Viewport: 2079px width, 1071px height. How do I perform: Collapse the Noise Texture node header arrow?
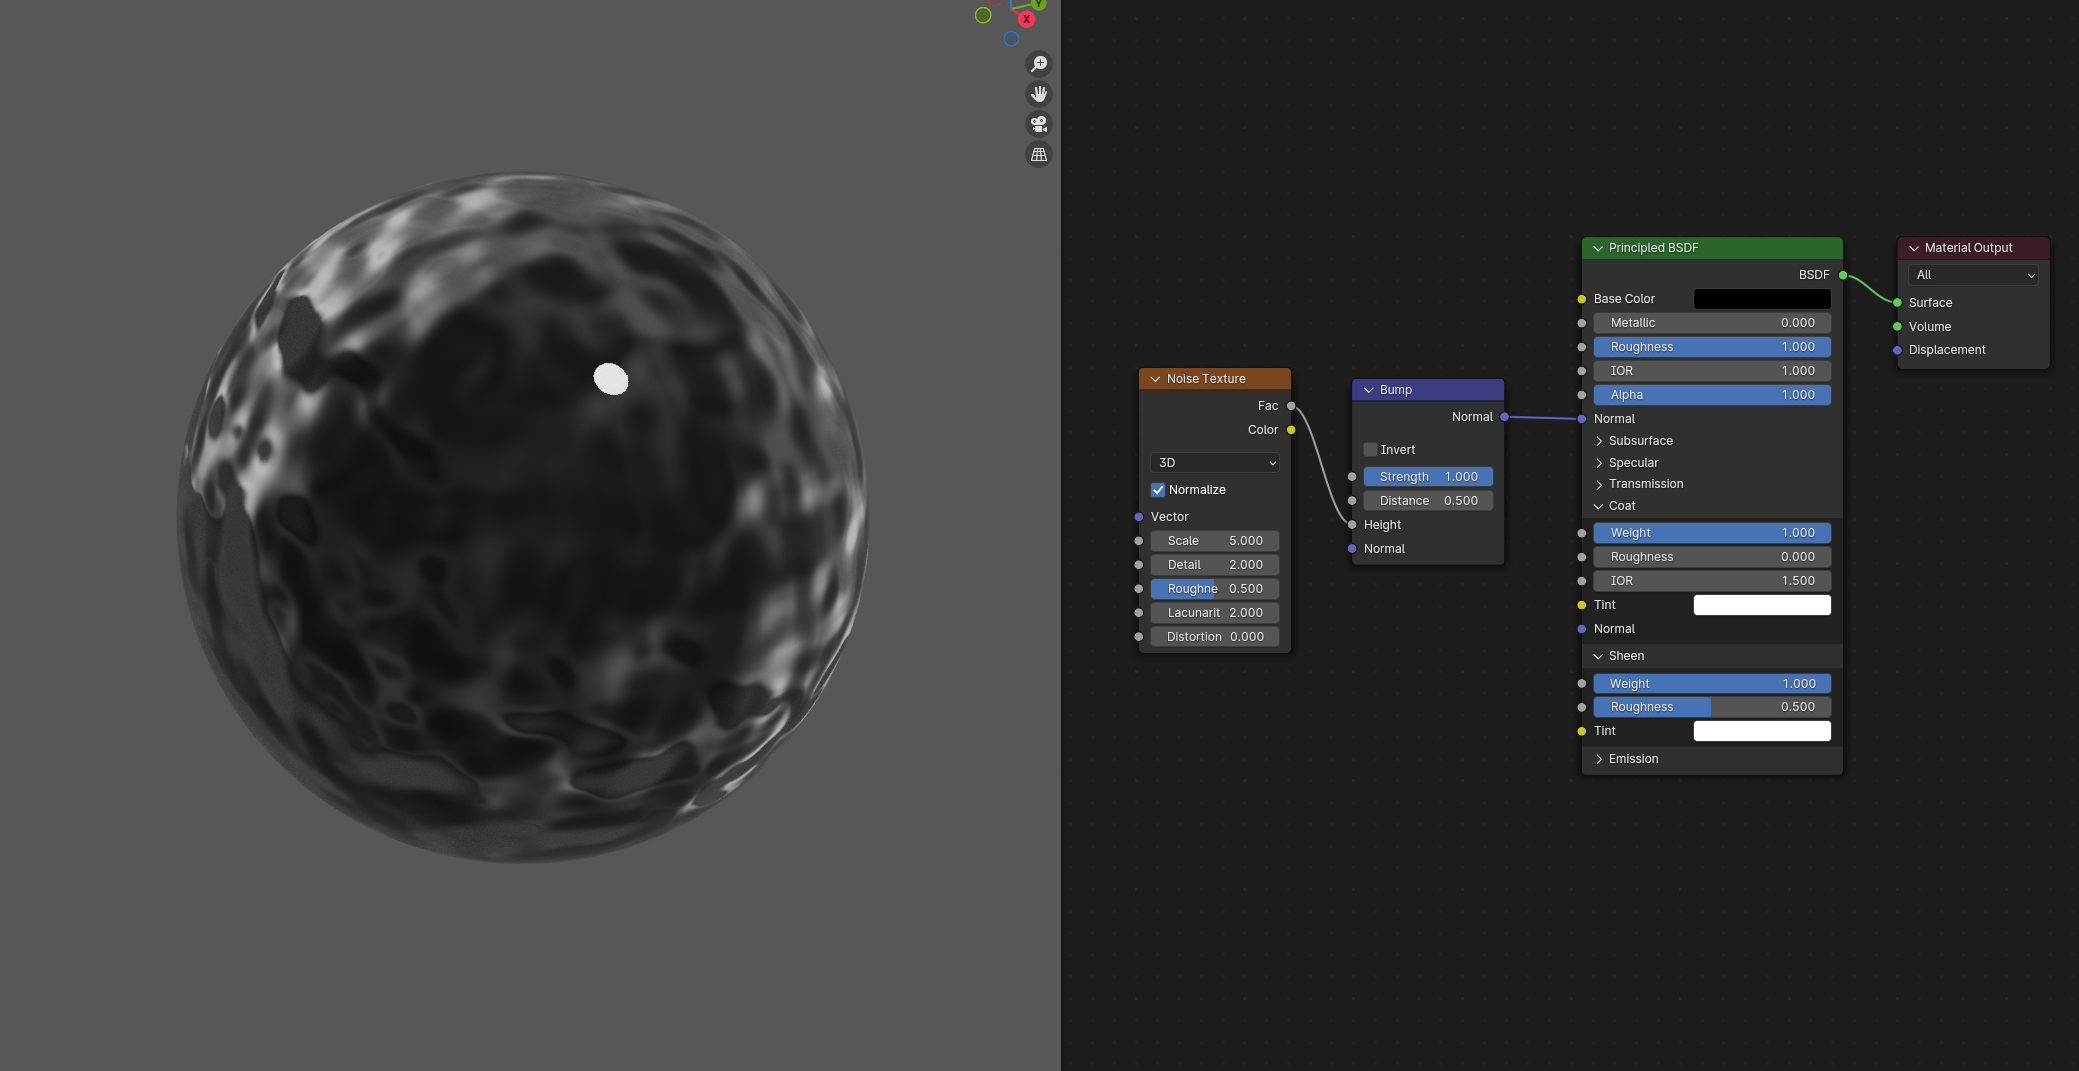[x=1155, y=379]
